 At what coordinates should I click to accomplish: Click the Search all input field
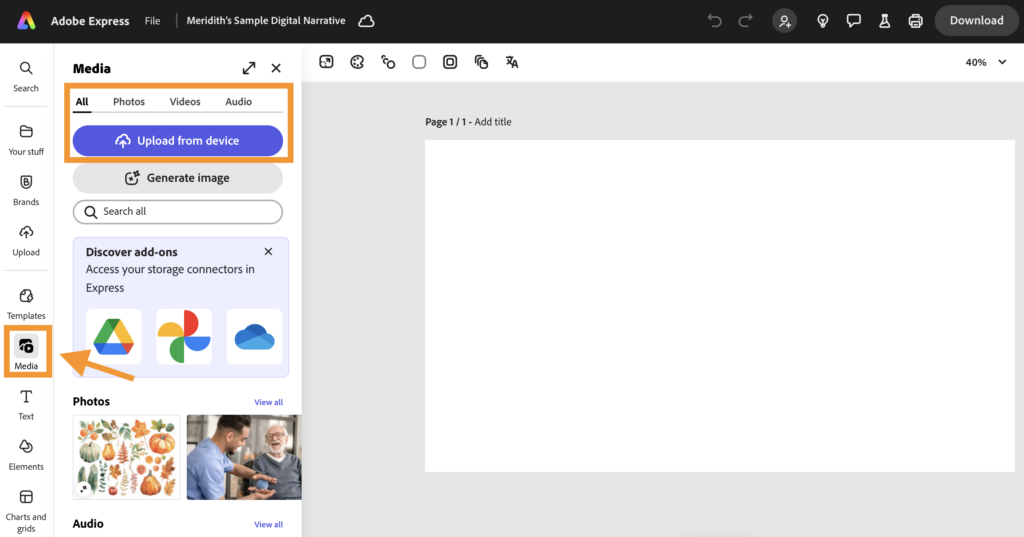click(178, 212)
